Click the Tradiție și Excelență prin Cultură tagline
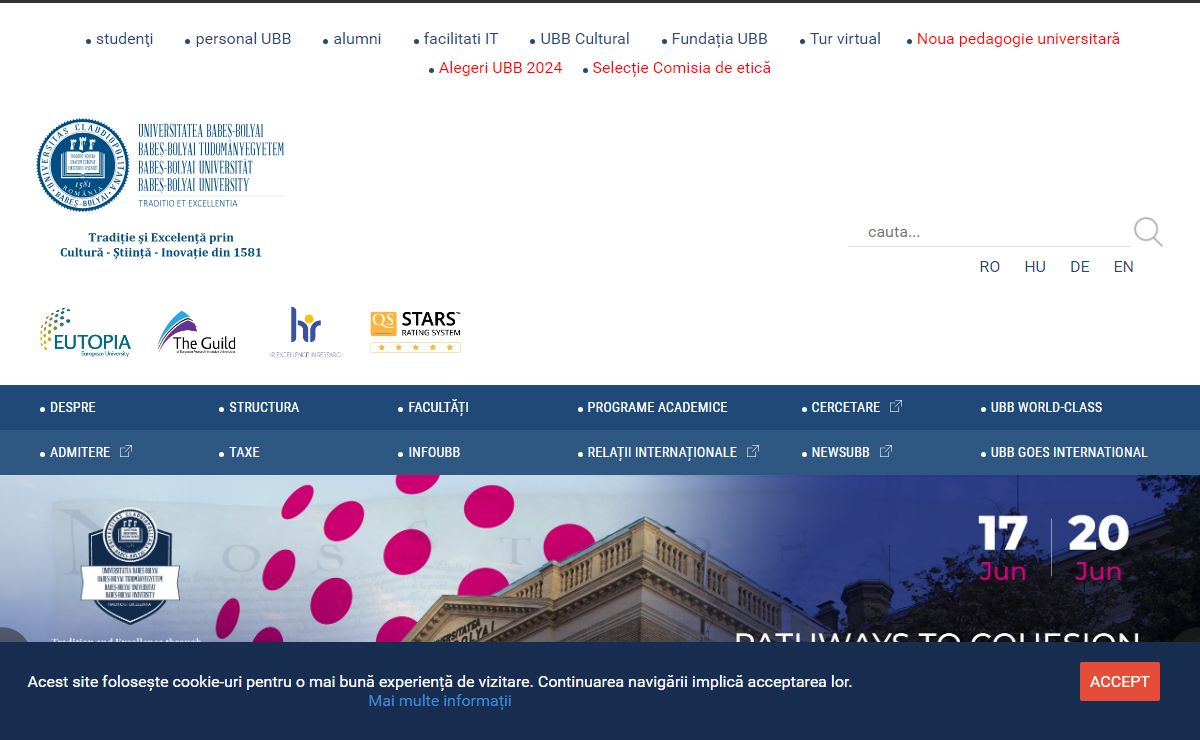This screenshot has height=740, width=1200. pyautogui.click(x=161, y=245)
